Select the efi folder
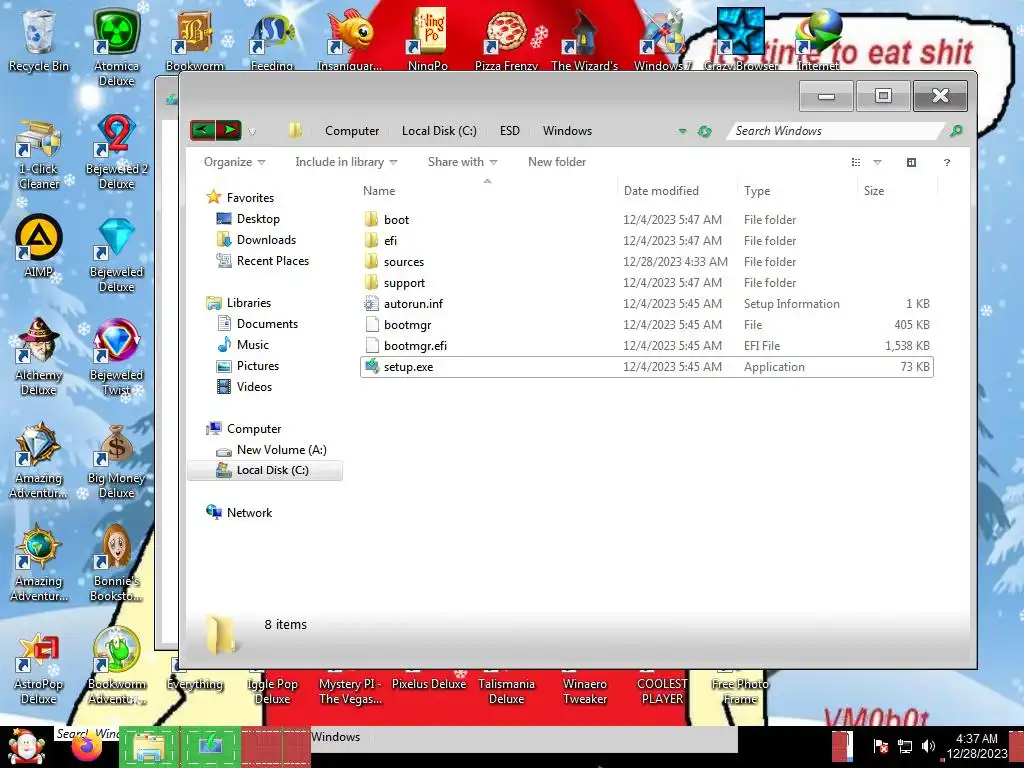The image size is (1024, 768). pyautogui.click(x=647, y=240)
